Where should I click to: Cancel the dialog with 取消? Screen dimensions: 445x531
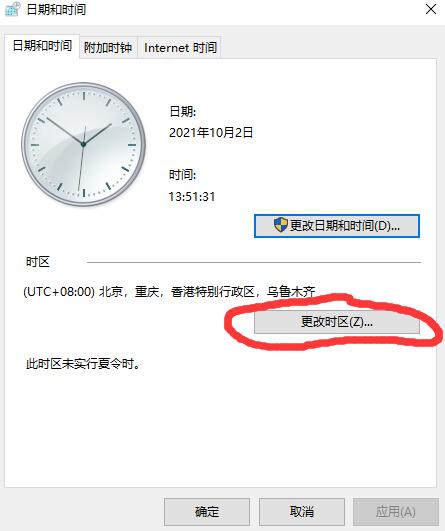pyautogui.click(x=302, y=511)
